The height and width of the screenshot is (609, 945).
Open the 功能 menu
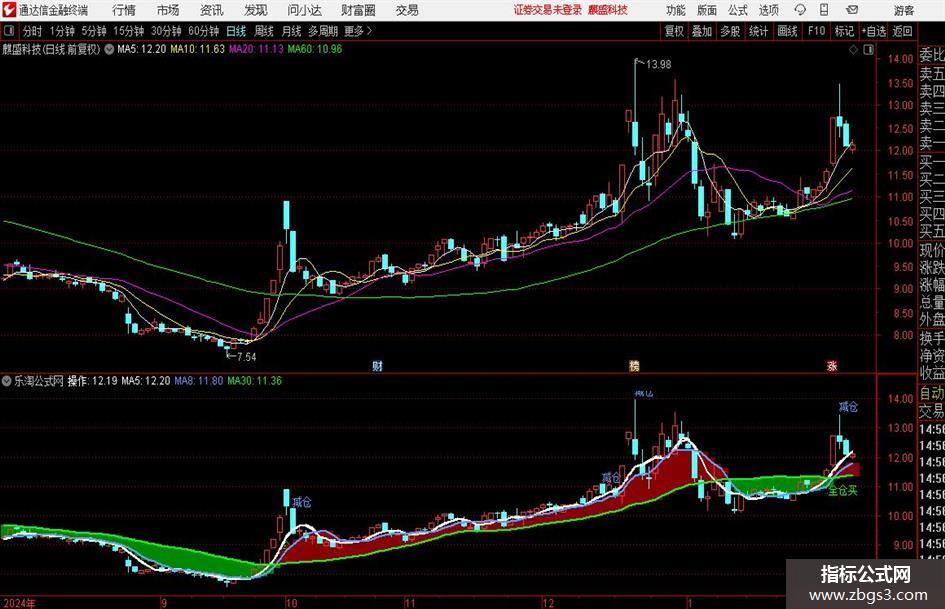pos(676,10)
